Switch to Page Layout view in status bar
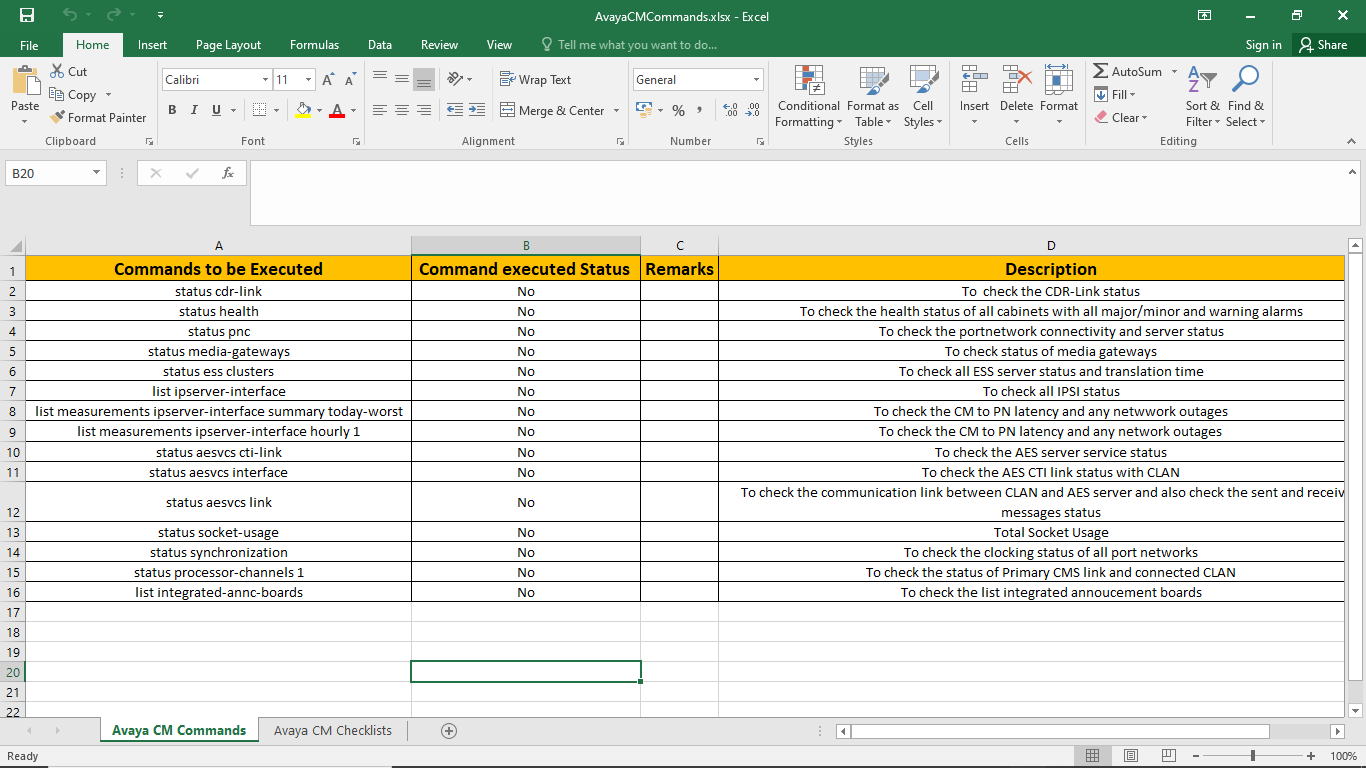 (1131, 756)
